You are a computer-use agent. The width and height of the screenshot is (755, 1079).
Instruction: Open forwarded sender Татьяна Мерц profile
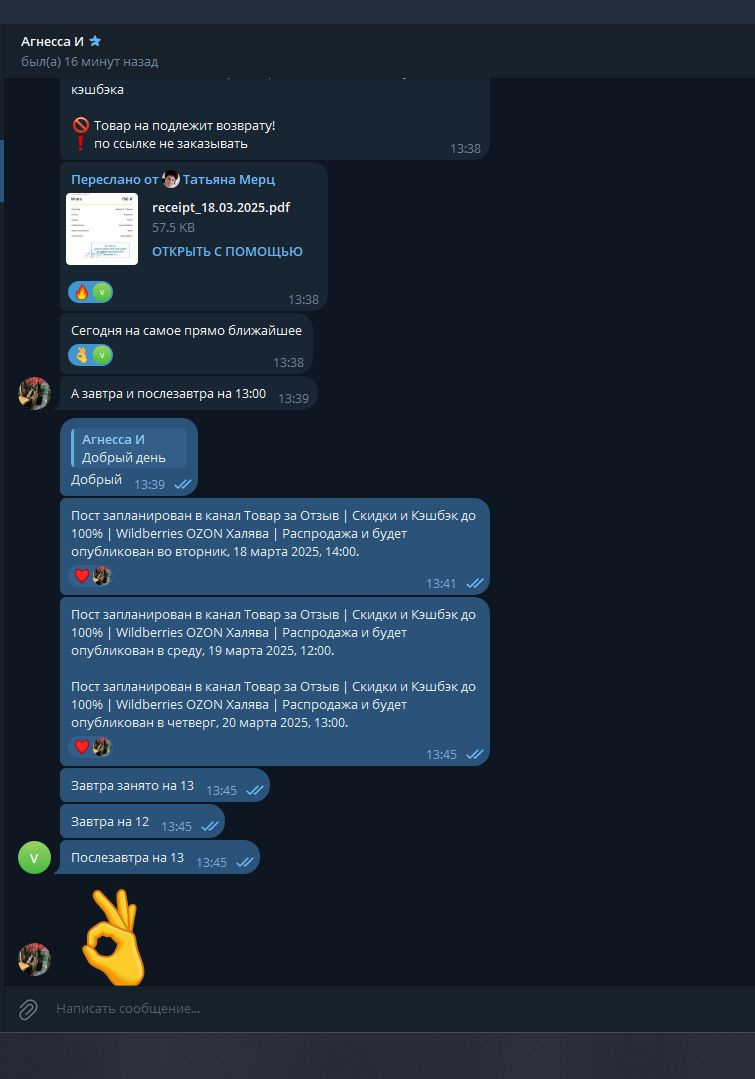(228, 180)
